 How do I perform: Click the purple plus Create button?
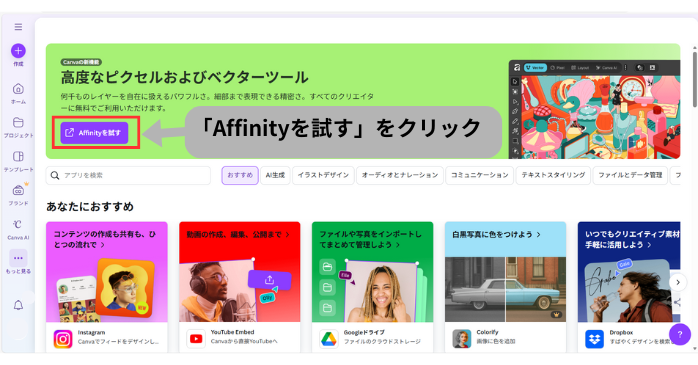pyautogui.click(x=18, y=51)
